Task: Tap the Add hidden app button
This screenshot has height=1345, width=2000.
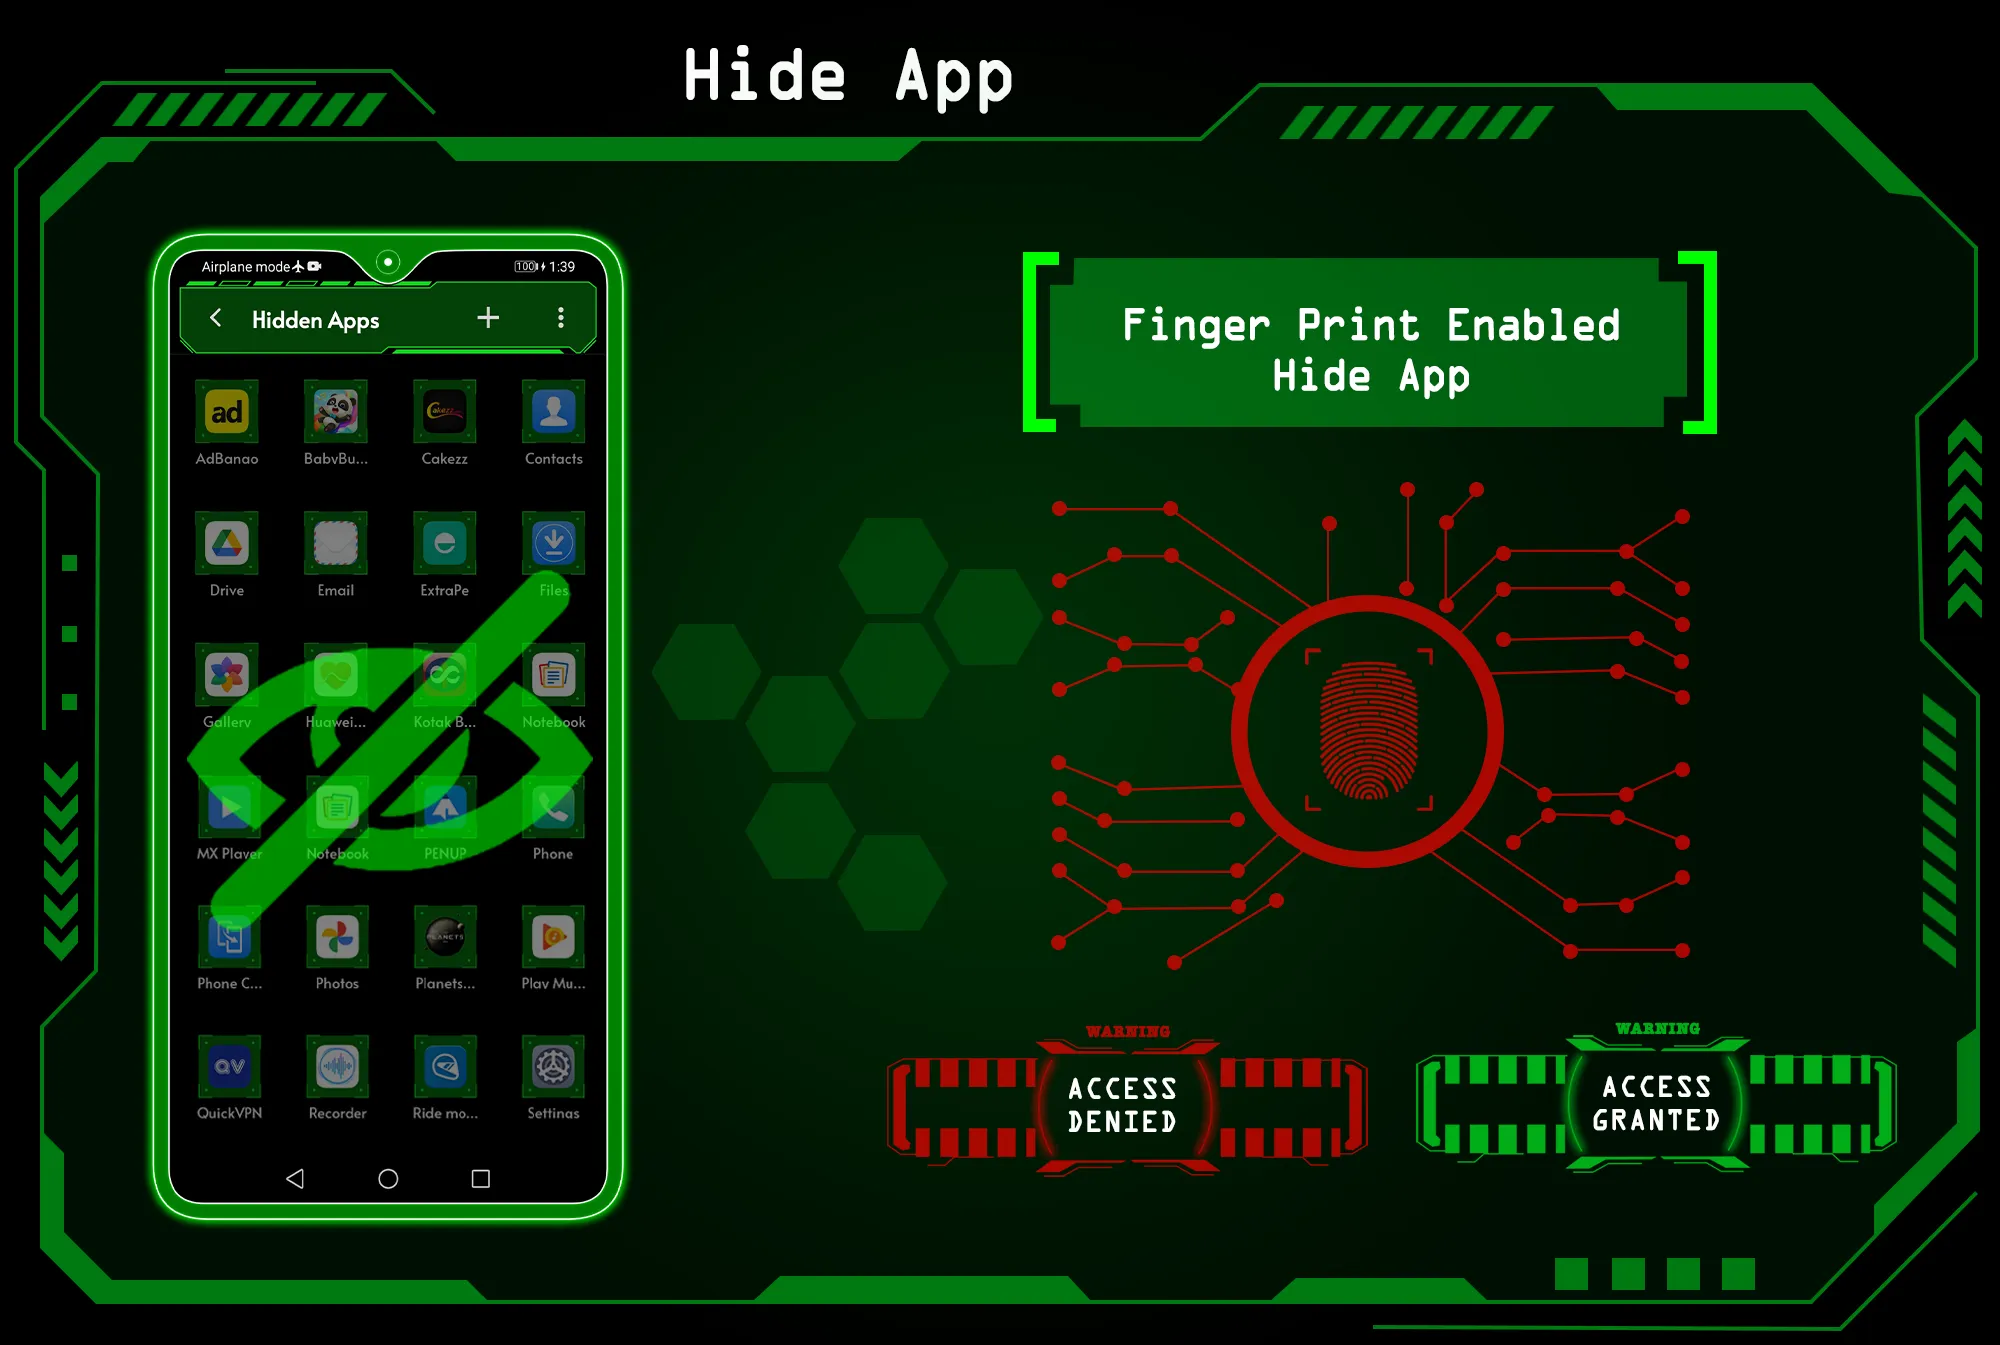Action: 488,317
